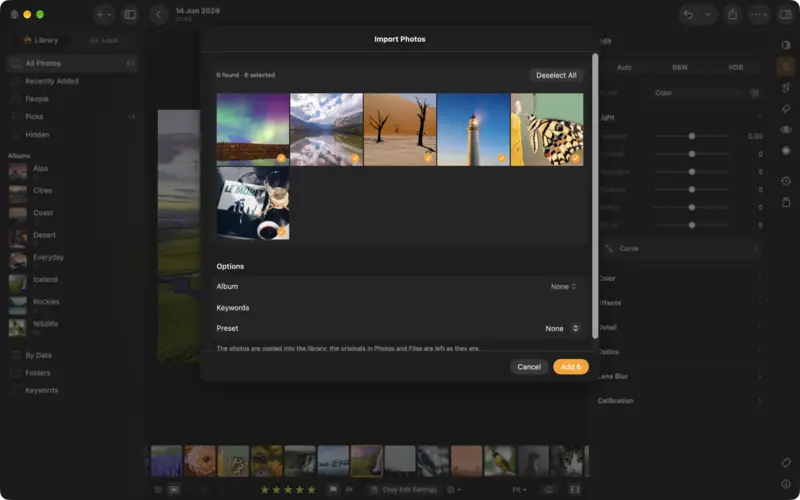The height and width of the screenshot is (500, 800).
Task: Click the compare view icon beside the Fit menu
Action: pos(548,489)
